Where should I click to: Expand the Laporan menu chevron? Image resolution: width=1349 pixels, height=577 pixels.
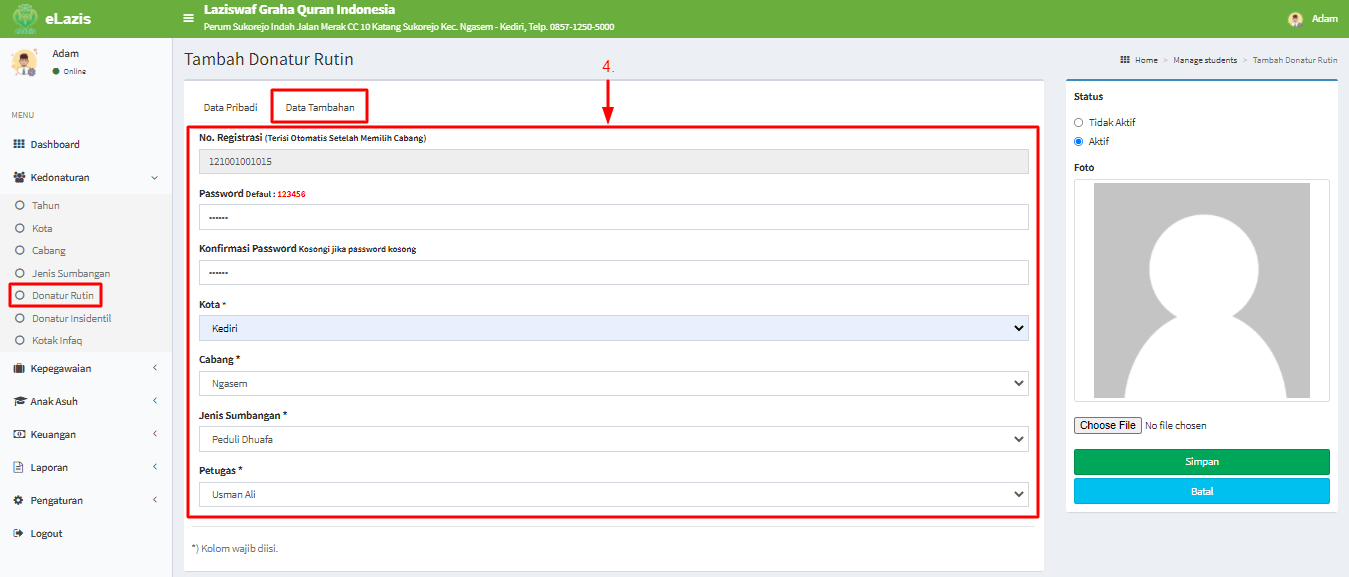tap(155, 467)
